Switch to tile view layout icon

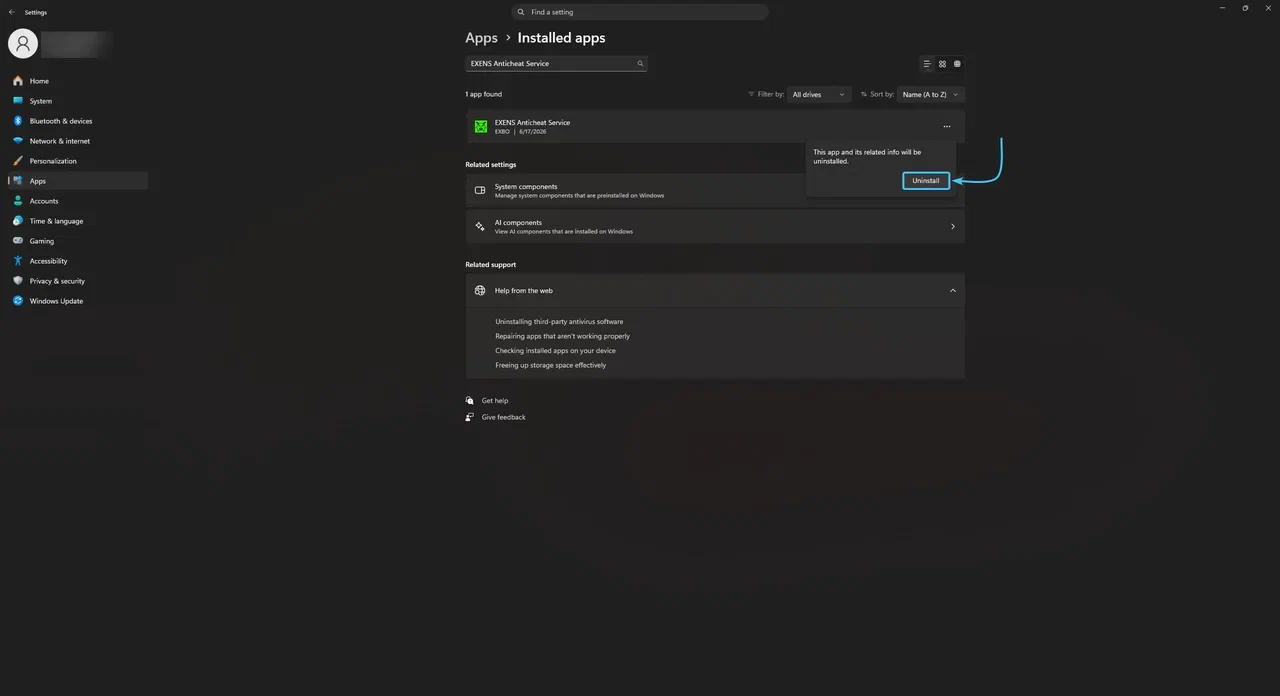(x=957, y=64)
